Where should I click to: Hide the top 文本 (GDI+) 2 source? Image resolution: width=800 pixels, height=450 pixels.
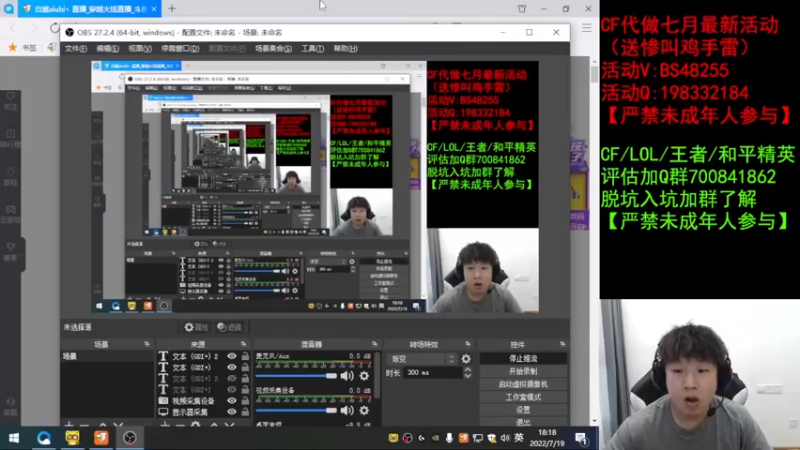(232, 356)
